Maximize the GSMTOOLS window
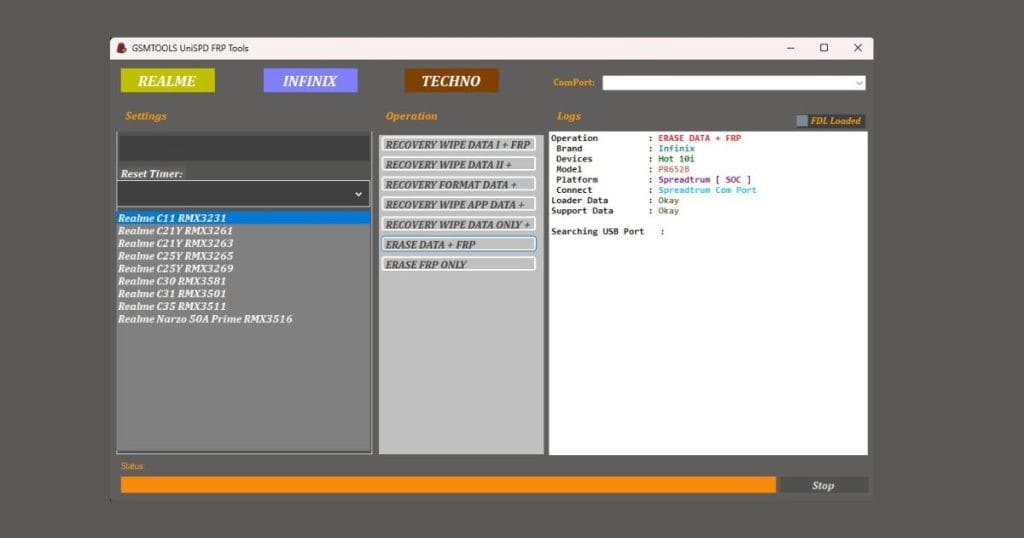This screenshot has height=538, width=1024. pyautogui.click(x=824, y=48)
